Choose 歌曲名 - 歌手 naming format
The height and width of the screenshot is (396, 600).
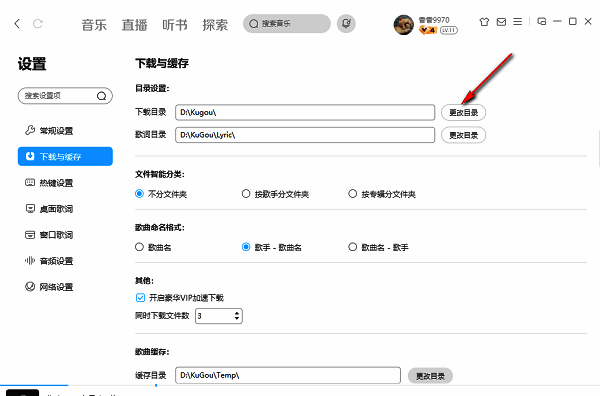click(378, 247)
